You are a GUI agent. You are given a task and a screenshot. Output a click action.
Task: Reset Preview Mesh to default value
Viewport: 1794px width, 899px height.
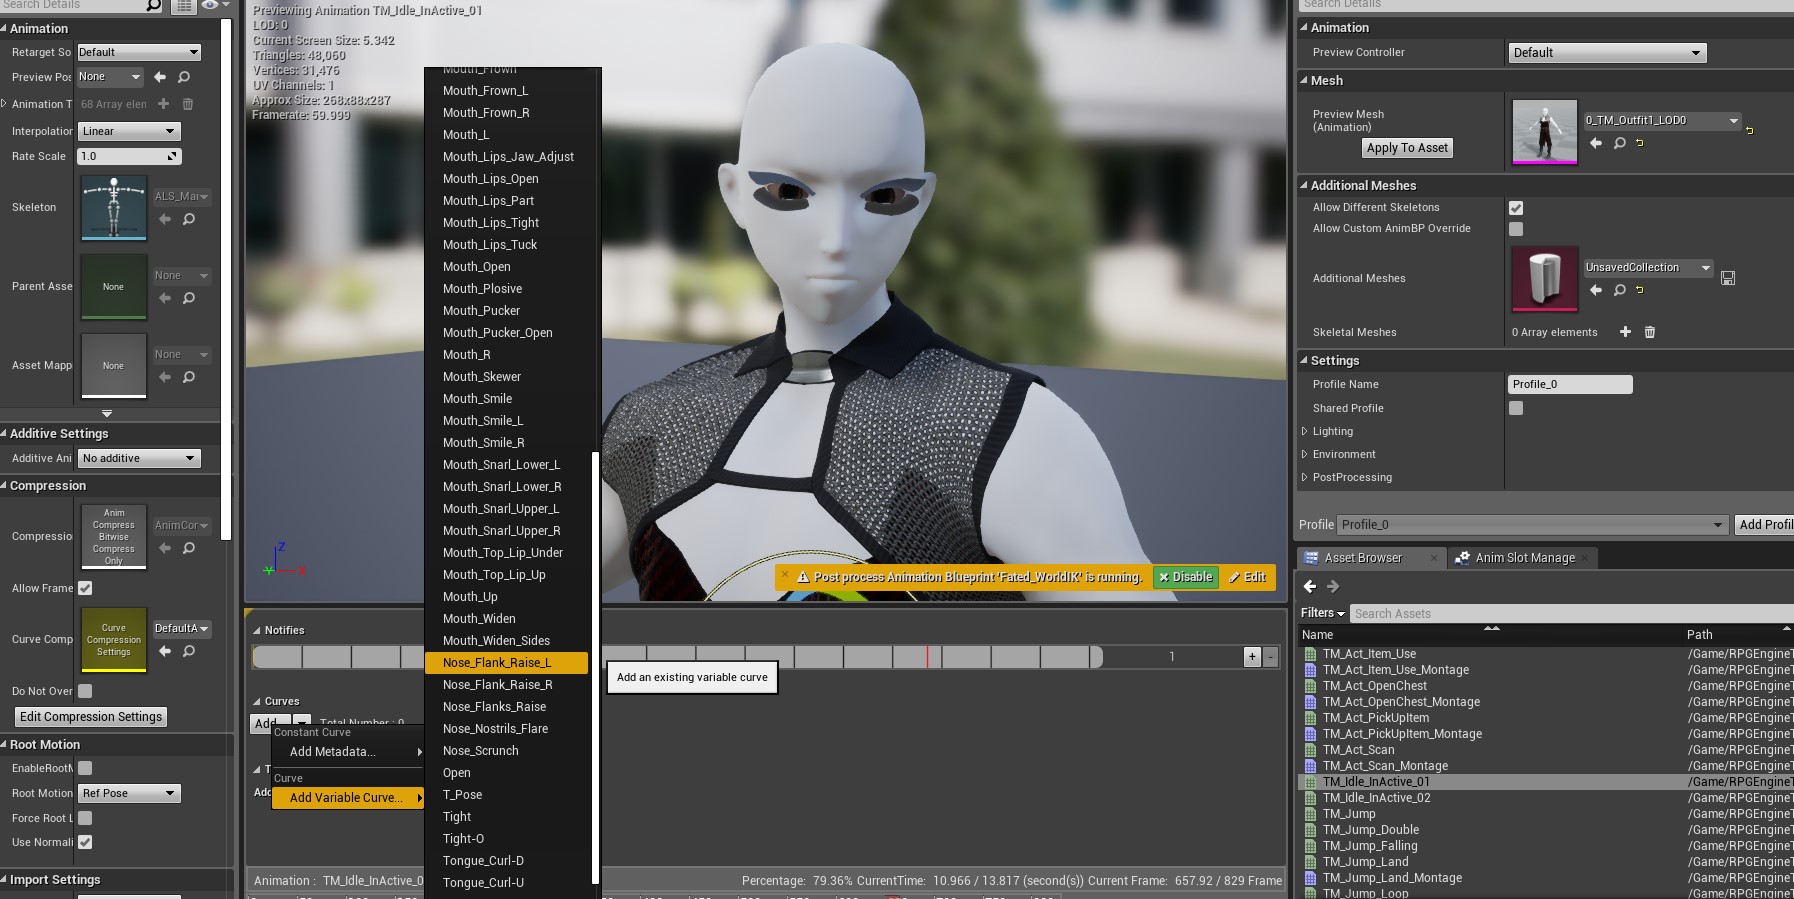click(x=1749, y=131)
